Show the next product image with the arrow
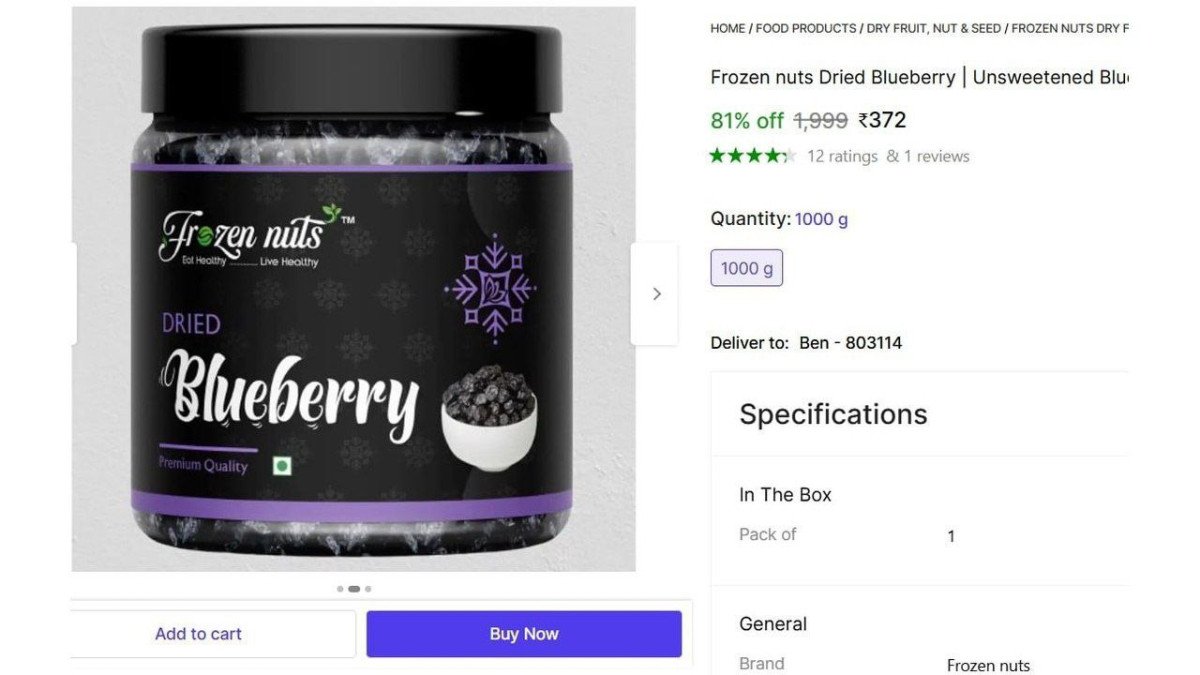 [x=655, y=293]
